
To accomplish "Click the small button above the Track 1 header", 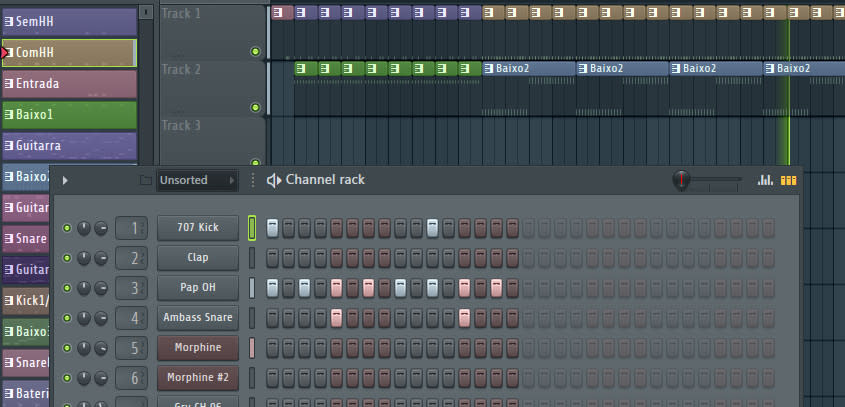I will click(x=146, y=12).
